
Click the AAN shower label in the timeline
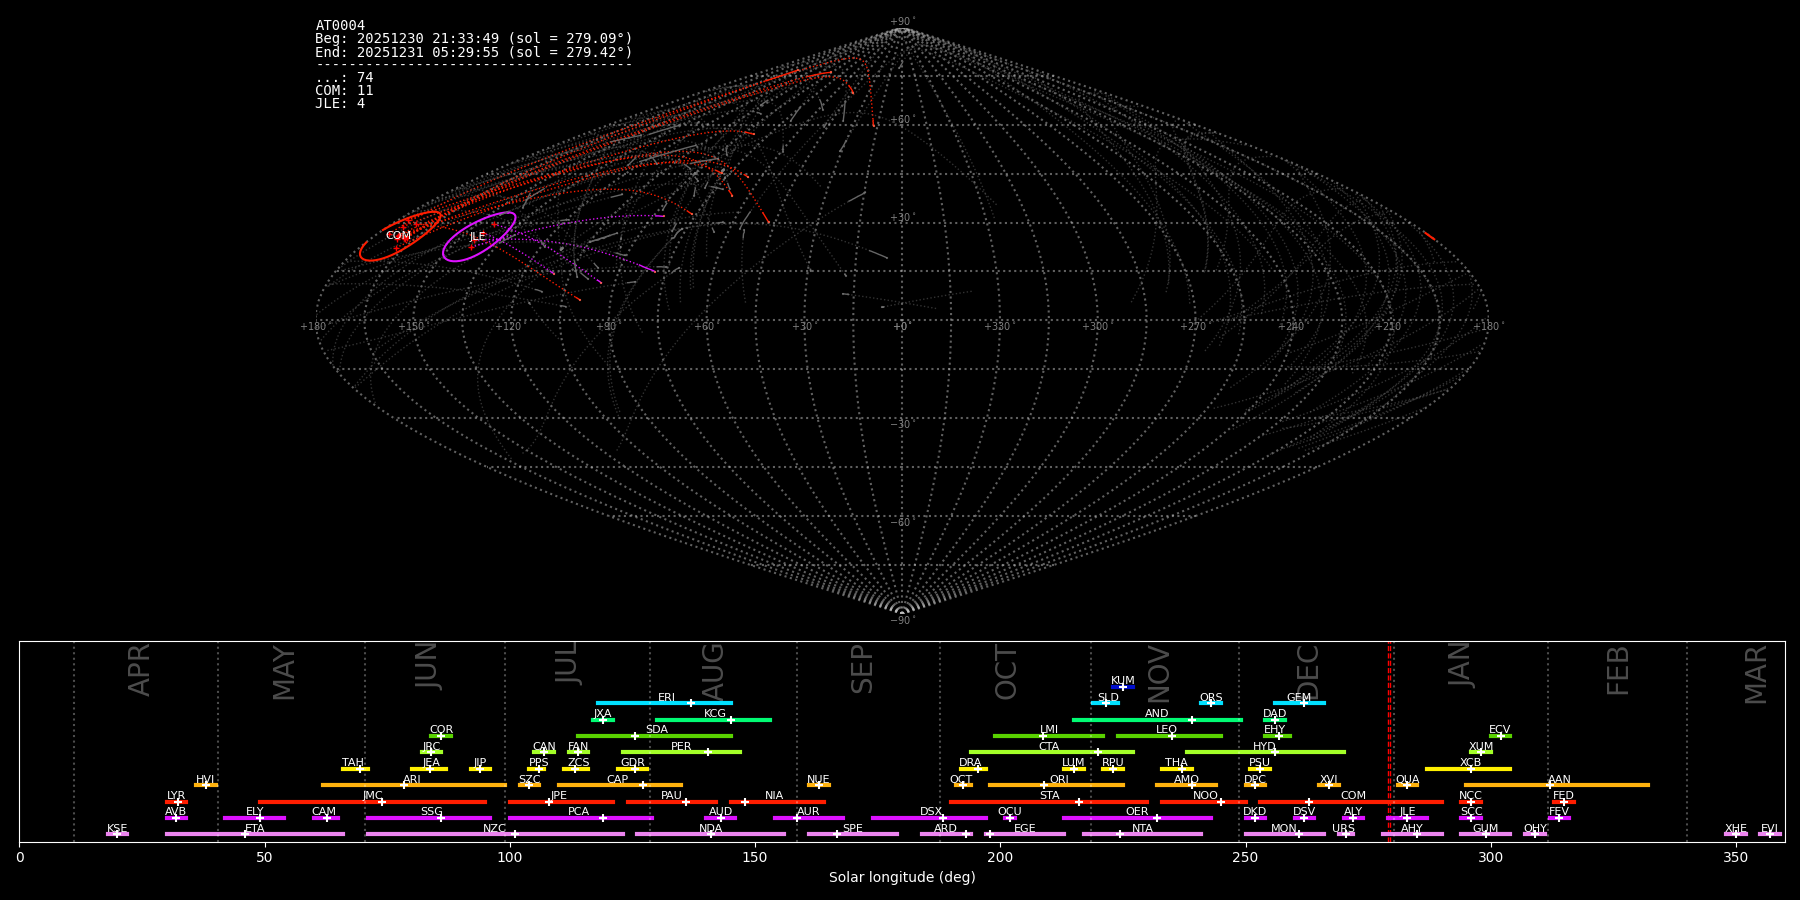[1559, 780]
